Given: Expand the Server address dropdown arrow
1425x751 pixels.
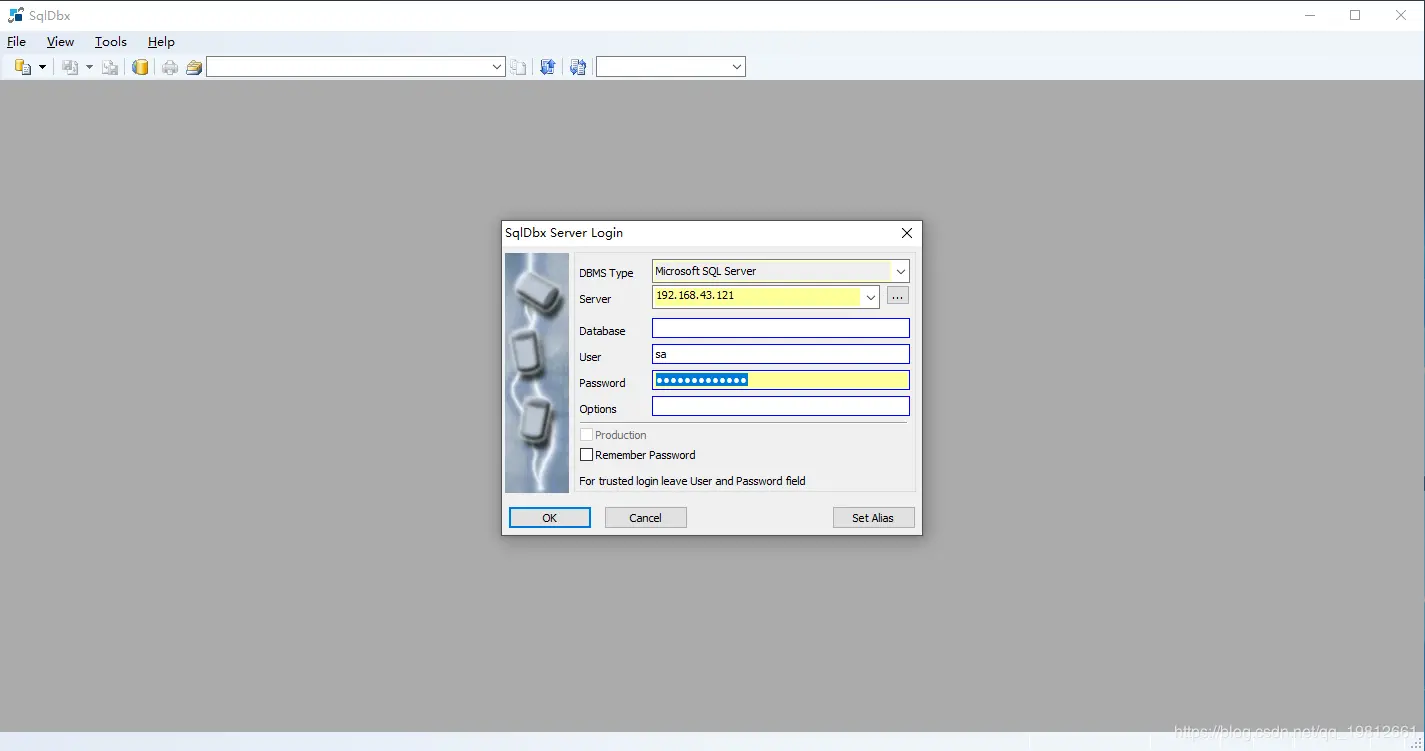Looking at the screenshot, I should [x=870, y=297].
